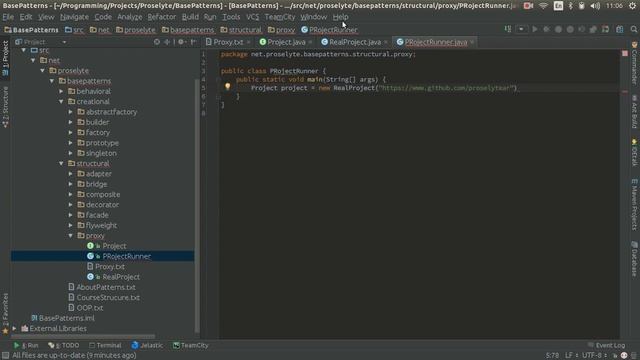Click the Debug toolbar icon
Screen dimensions: 640x360
546,29
